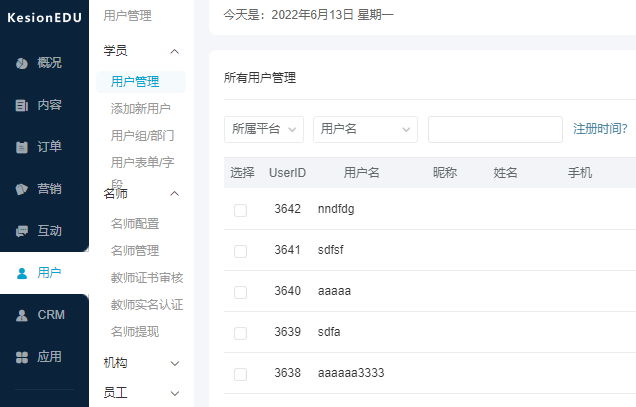The height and width of the screenshot is (407, 636).
Task: Click the 营销 marketing icon in sidebar
Action: (x=22, y=189)
